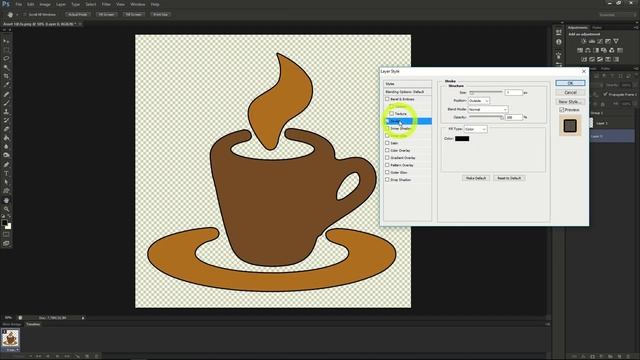This screenshot has height=360, width=640.
Task: Add a Hue/Saturation adjustment
Action: (580, 50)
